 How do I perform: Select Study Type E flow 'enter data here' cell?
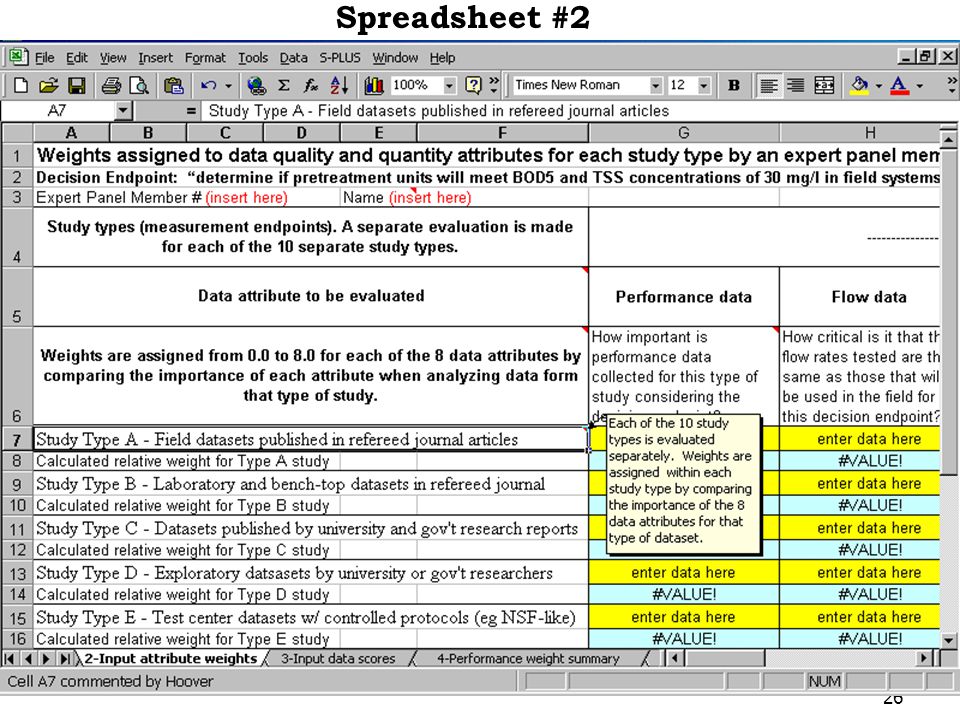click(x=860, y=617)
